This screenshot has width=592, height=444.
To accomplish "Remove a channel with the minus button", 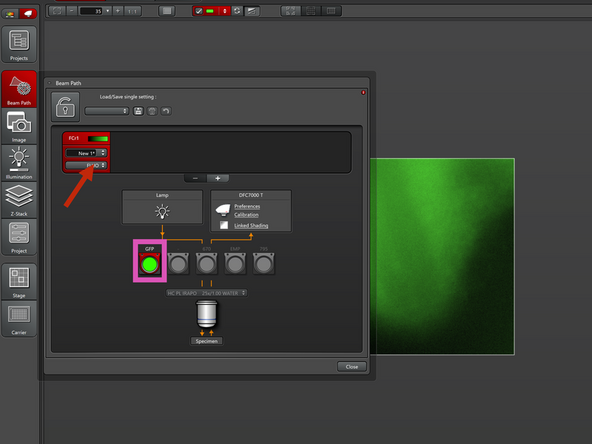I will [x=195, y=178].
